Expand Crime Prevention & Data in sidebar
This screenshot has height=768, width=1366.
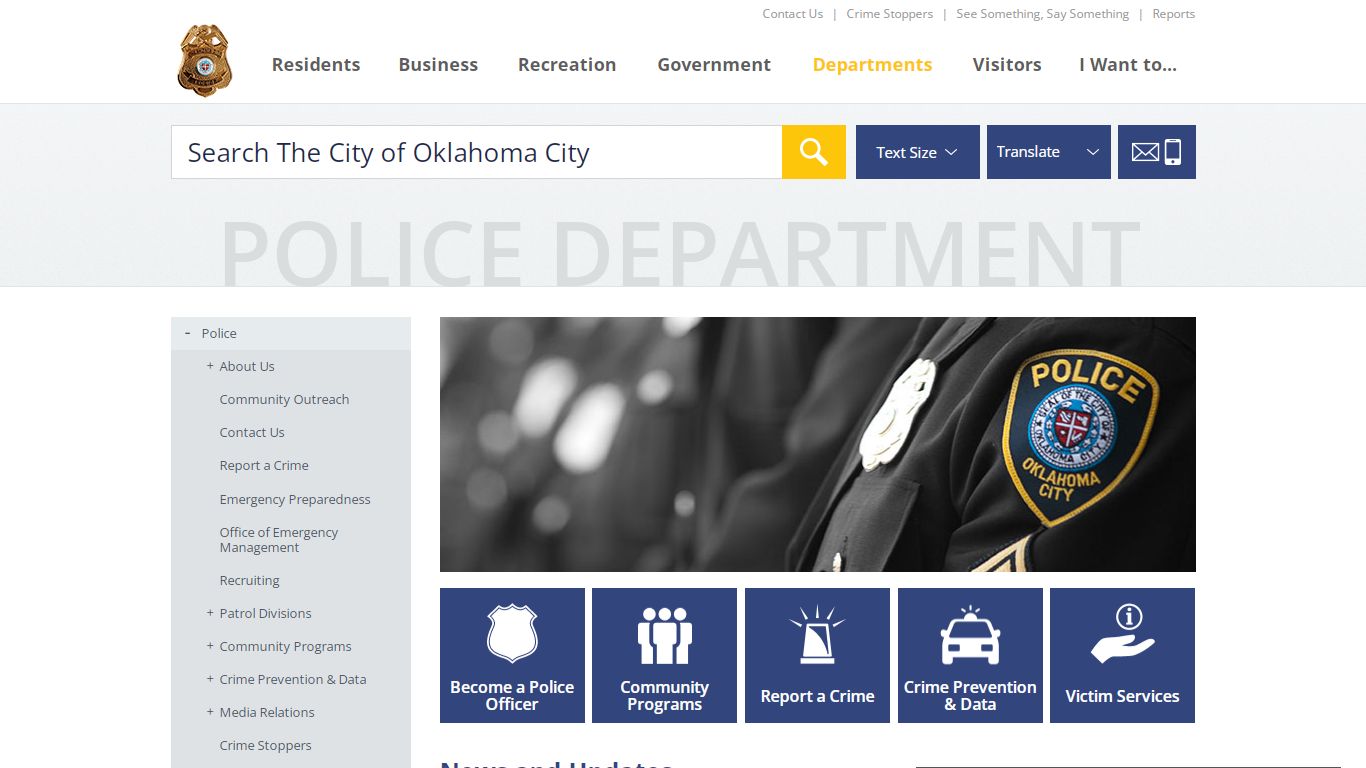click(x=210, y=679)
